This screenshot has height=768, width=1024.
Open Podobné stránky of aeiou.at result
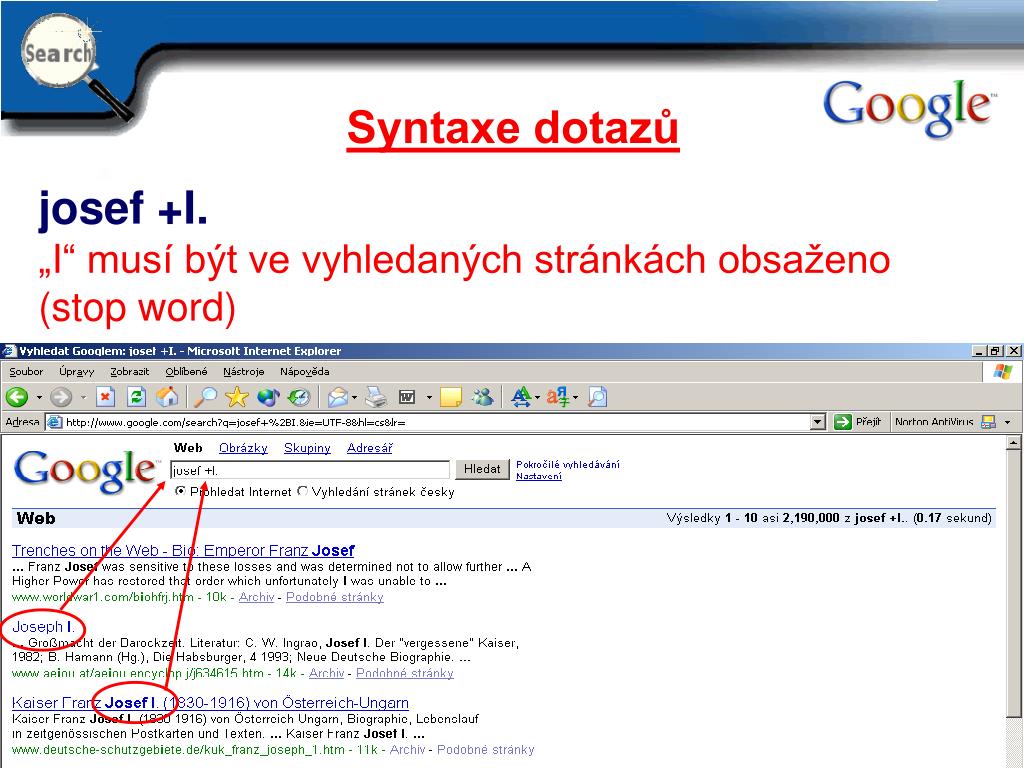[x=404, y=673]
